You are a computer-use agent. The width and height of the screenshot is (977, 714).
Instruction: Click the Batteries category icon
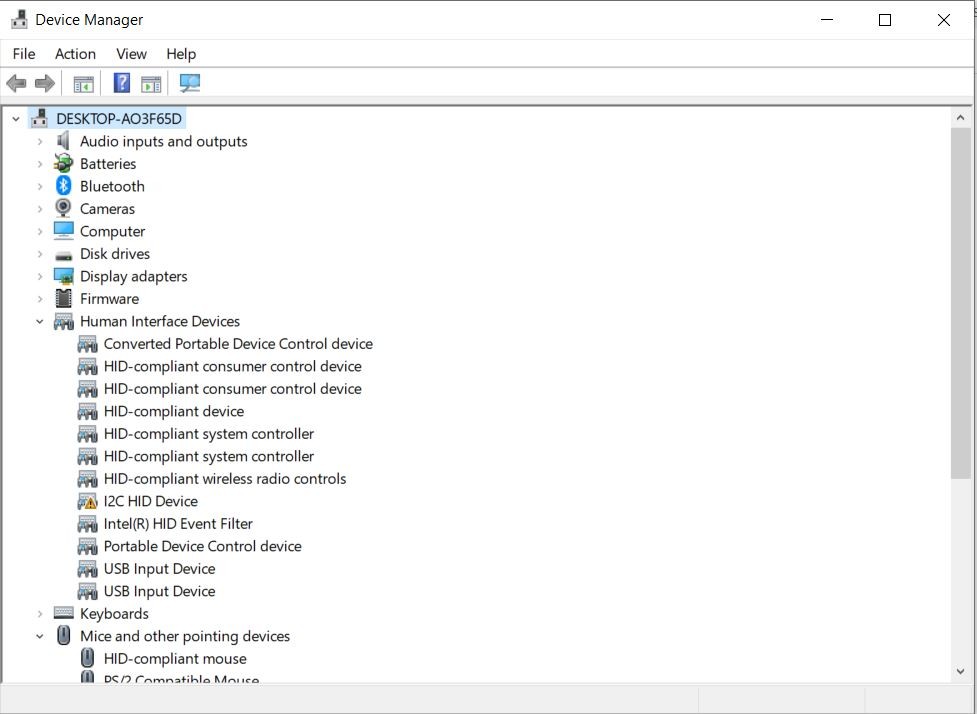click(63, 164)
